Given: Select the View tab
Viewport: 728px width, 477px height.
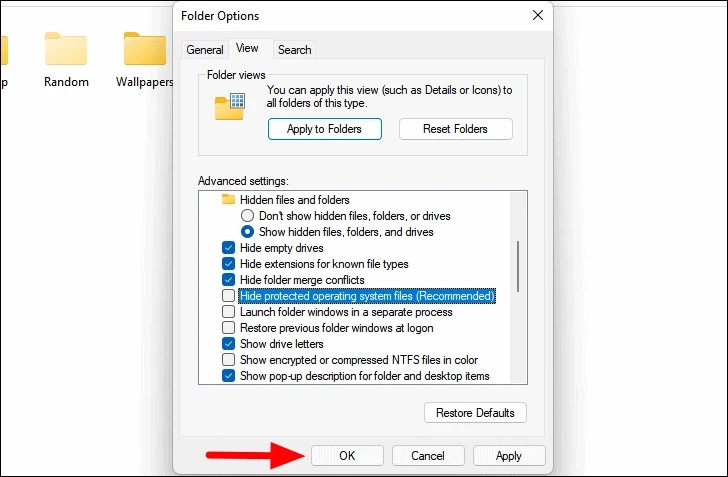Looking at the screenshot, I should 247,48.
